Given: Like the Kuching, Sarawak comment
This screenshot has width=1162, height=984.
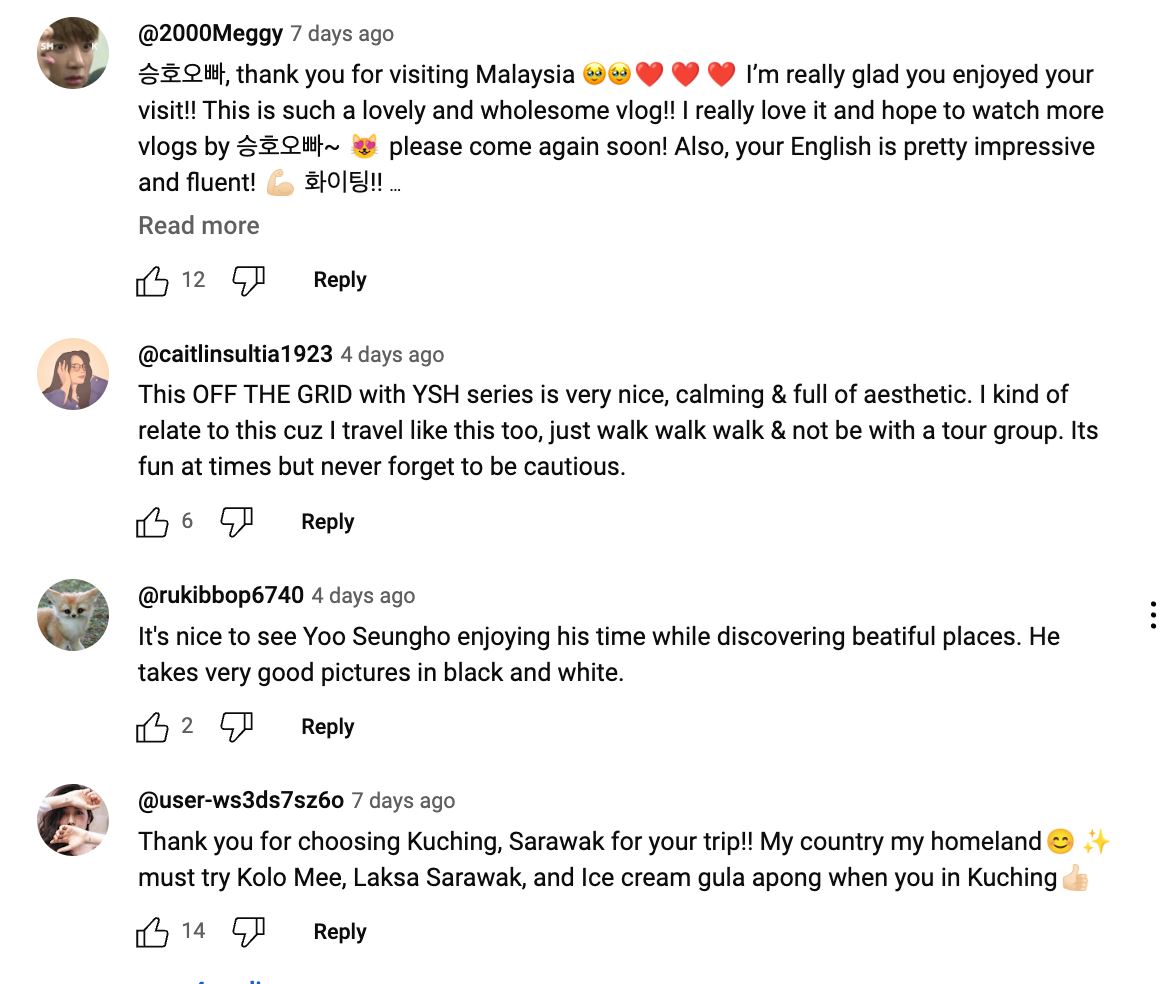Looking at the screenshot, I should tap(152, 932).
